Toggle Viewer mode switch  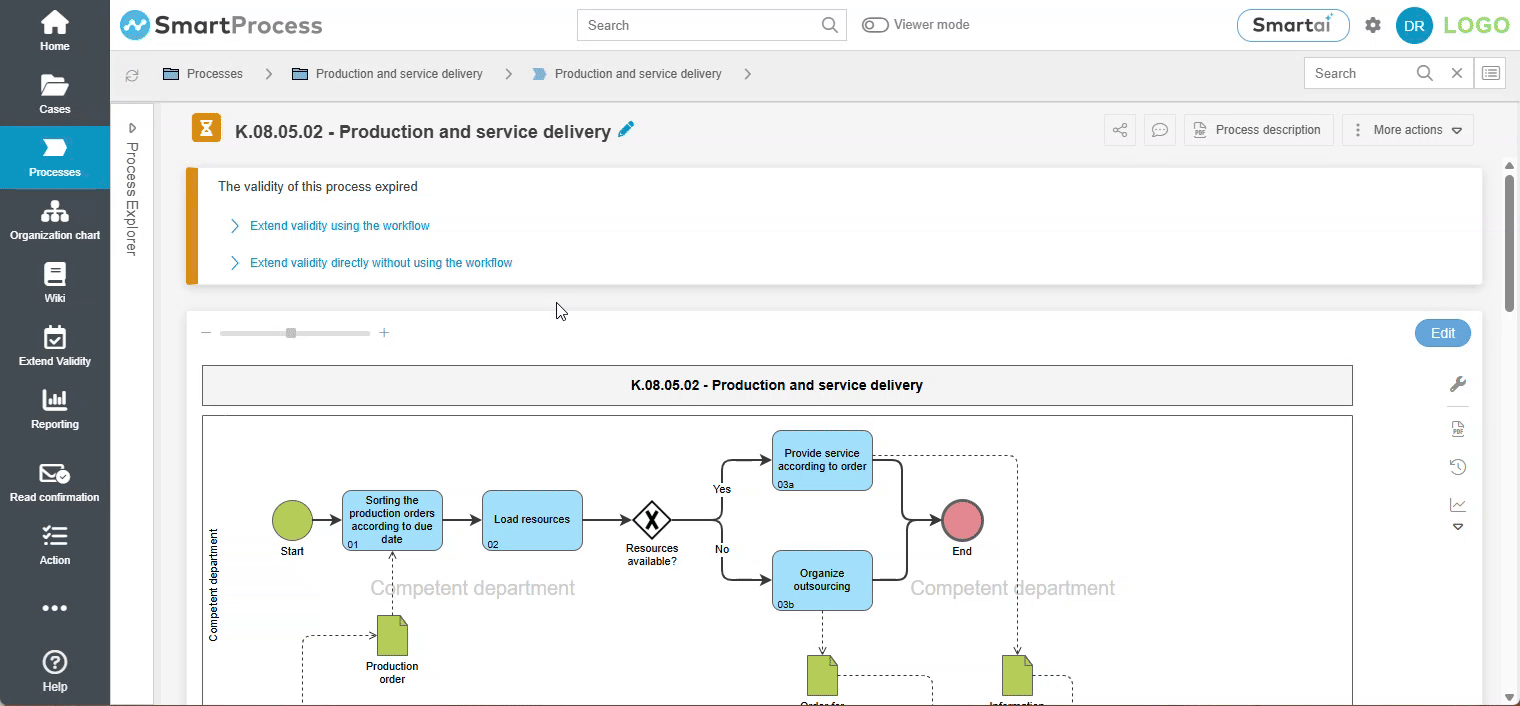(x=875, y=25)
